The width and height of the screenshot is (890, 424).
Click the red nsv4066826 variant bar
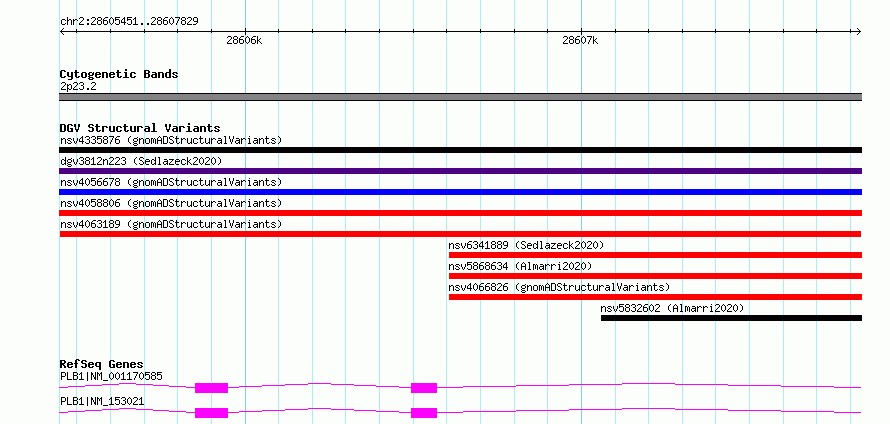(656, 297)
